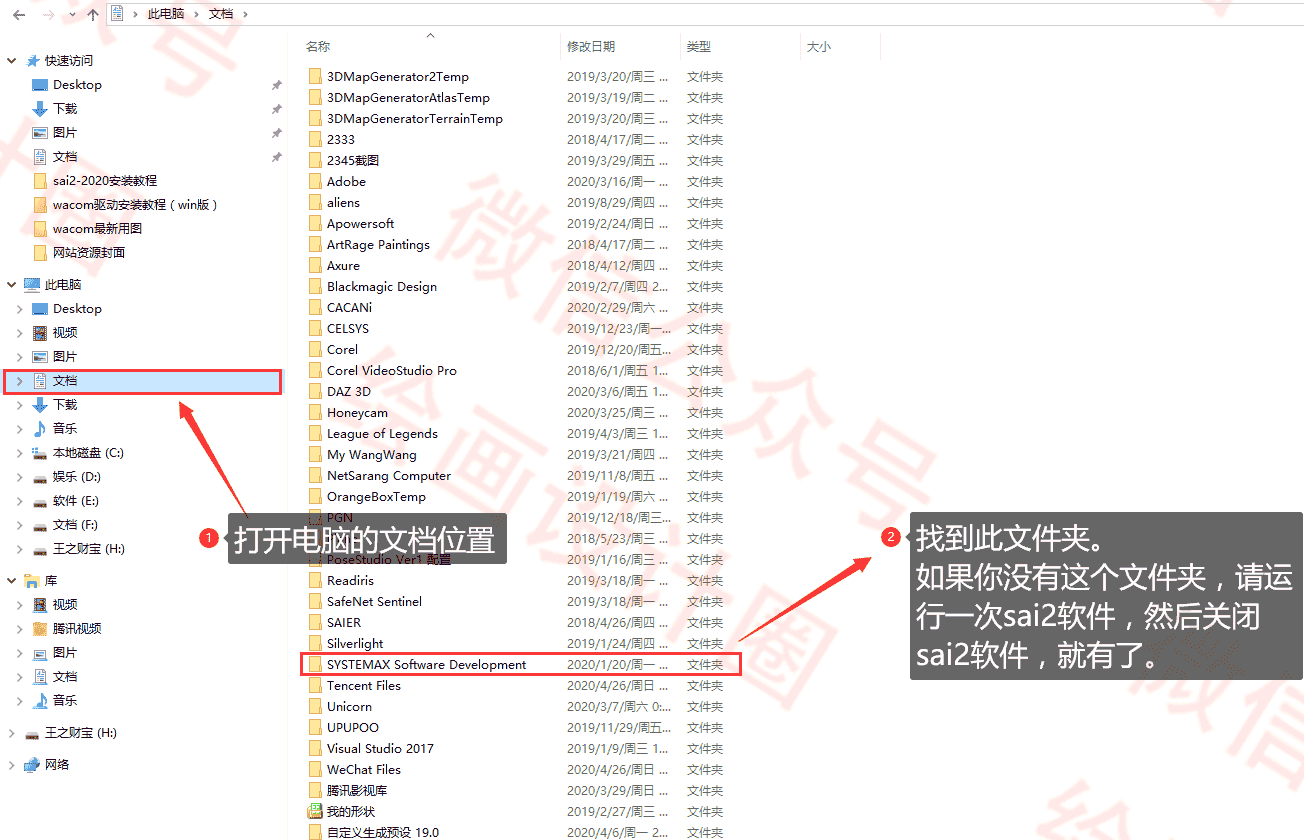Viewport: 1304px width, 840px height.
Task: Go up one folder level with Up arrow
Action: pyautogui.click(x=93, y=15)
